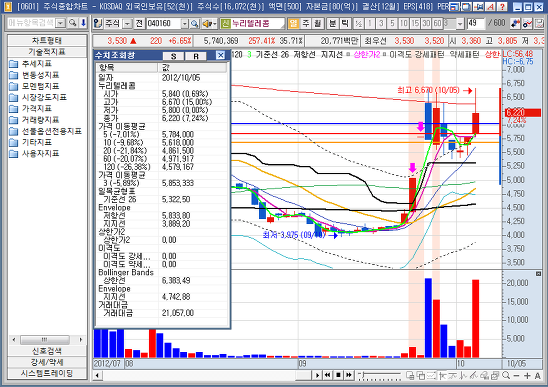Open the 강세/약세 tab
Viewport: 548px width, 387px height.
click(x=47, y=362)
